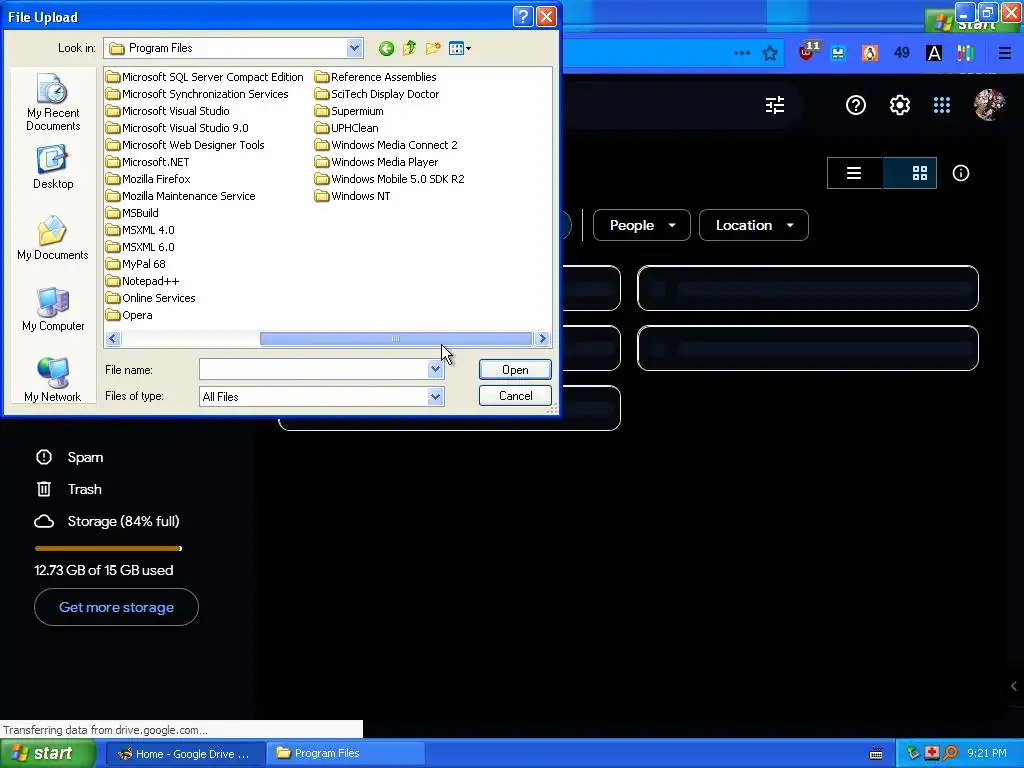Open My Network places shortcut
Image resolution: width=1024 pixels, height=768 pixels.
click(x=53, y=380)
